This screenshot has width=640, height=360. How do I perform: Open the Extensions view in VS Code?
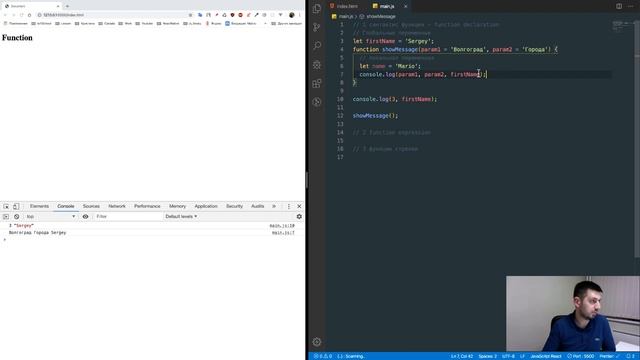[x=317, y=83]
